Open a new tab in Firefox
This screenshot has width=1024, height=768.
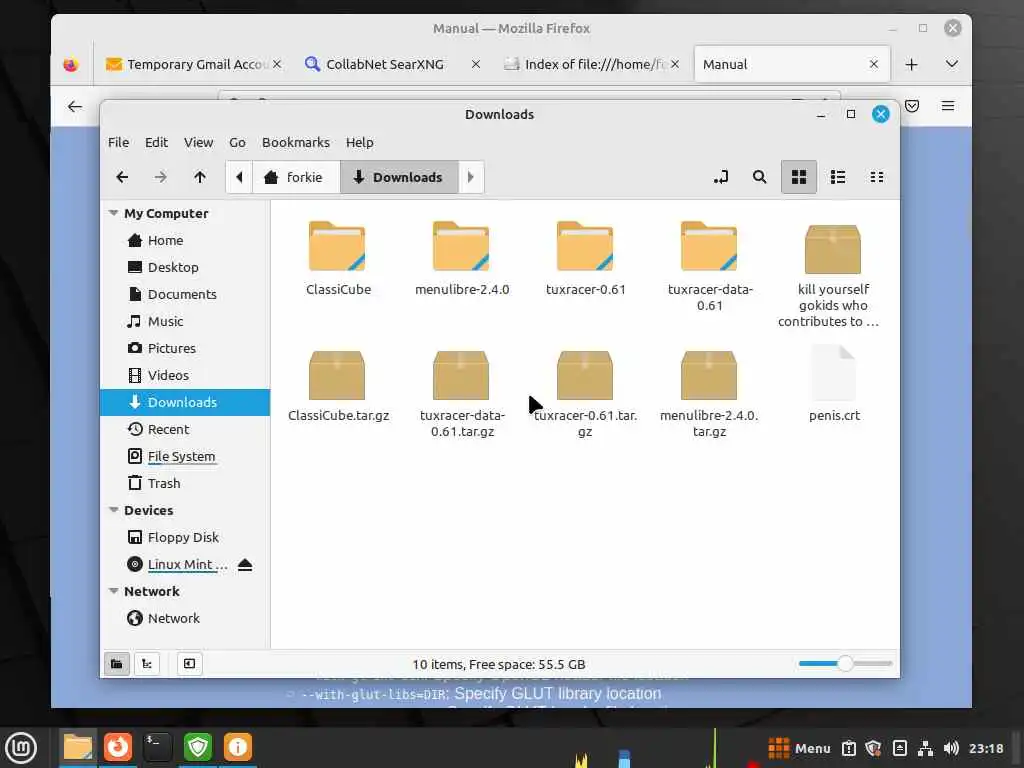912,64
